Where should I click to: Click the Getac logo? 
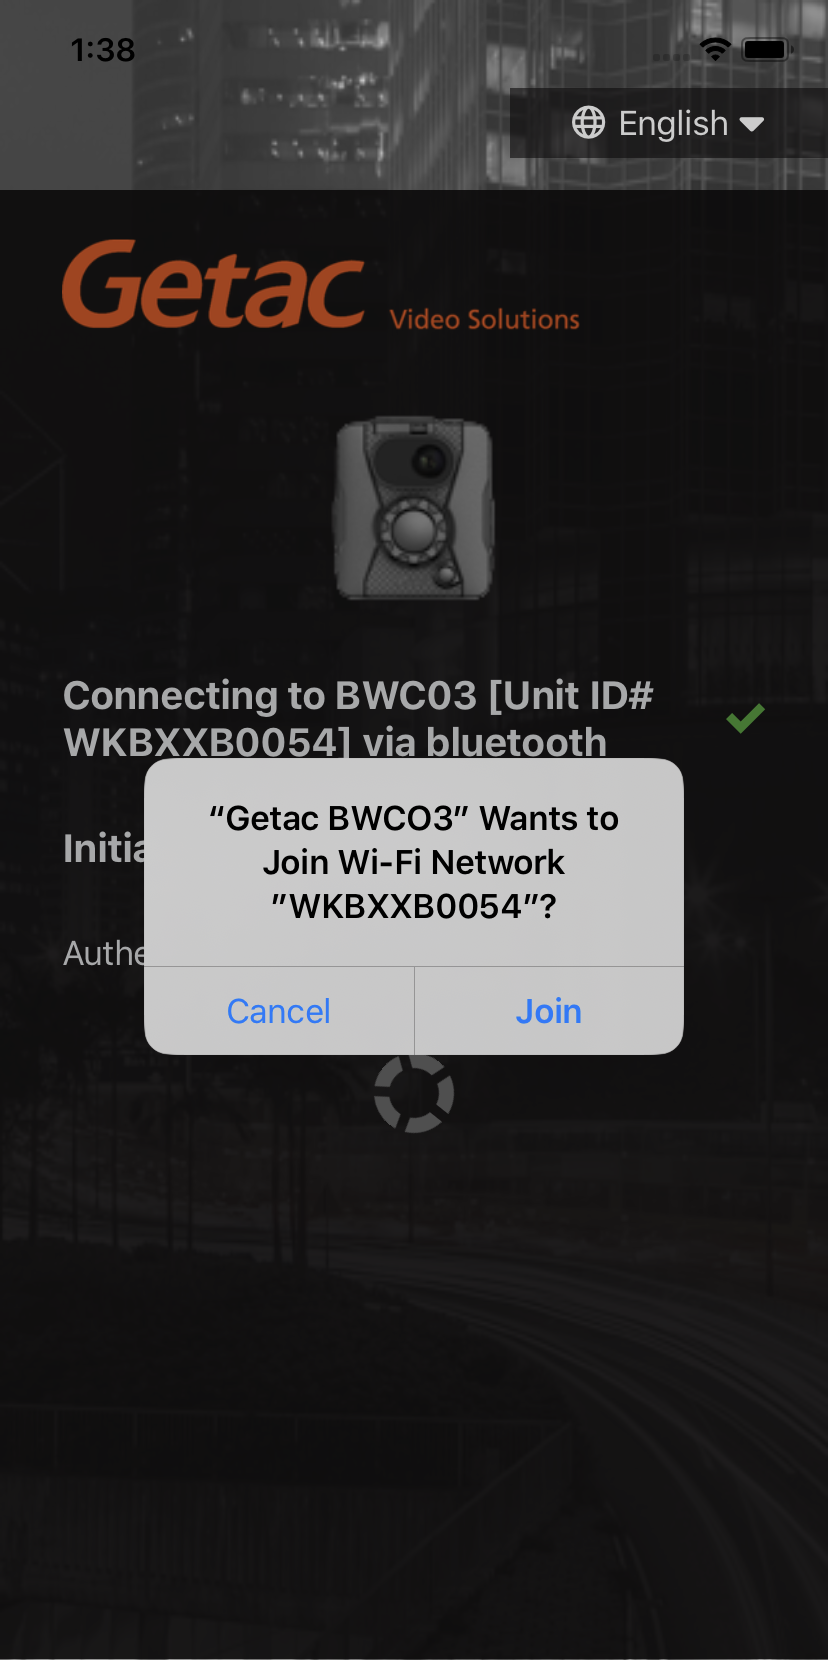pyautogui.click(x=213, y=285)
